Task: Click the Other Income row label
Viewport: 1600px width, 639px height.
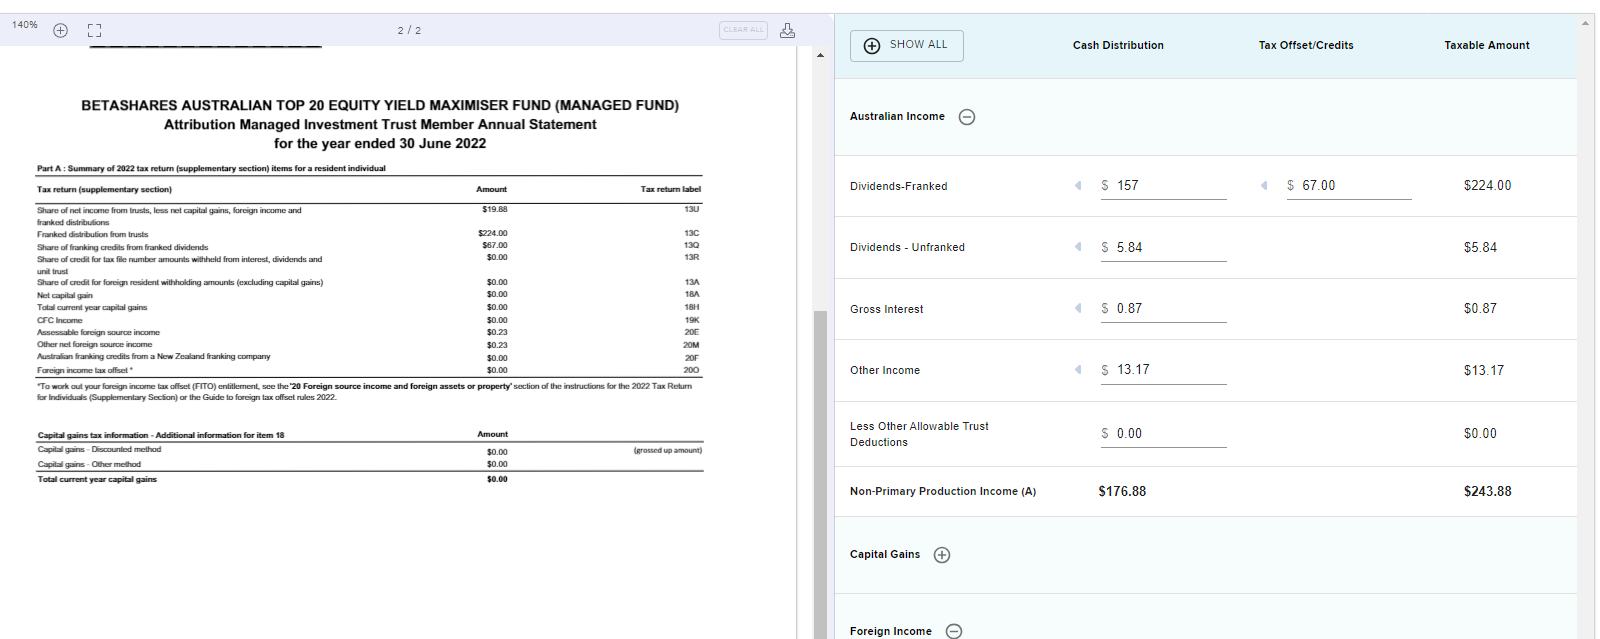Action: (x=885, y=371)
